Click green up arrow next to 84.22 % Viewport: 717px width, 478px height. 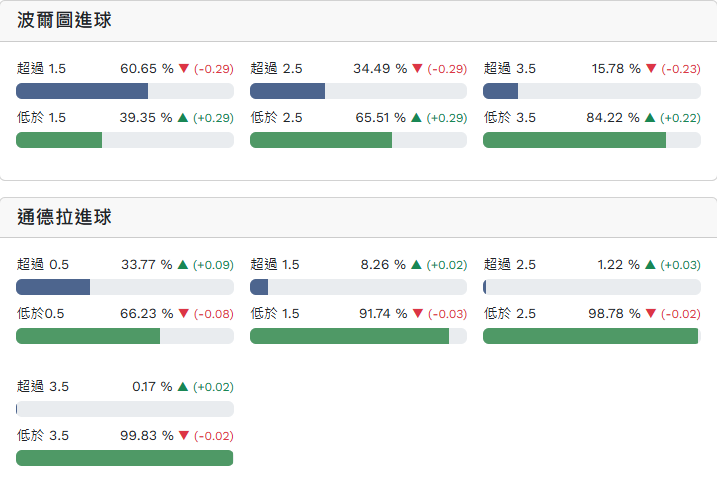tap(650, 118)
